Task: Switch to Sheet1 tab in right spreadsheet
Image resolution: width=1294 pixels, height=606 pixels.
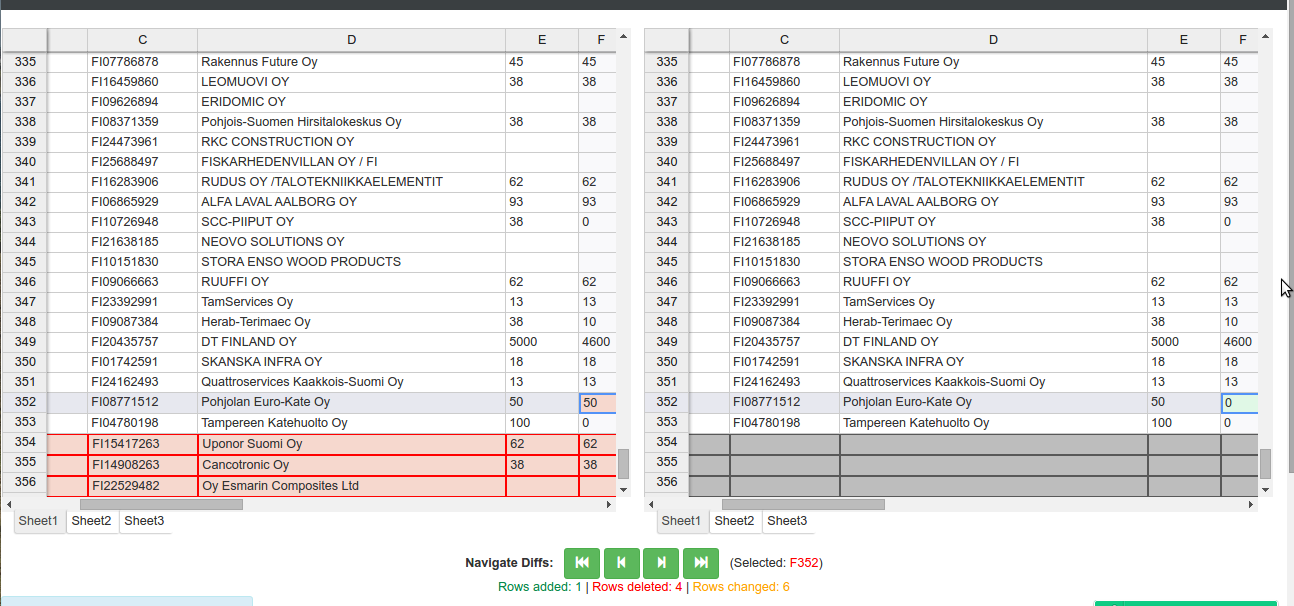Action: (681, 521)
